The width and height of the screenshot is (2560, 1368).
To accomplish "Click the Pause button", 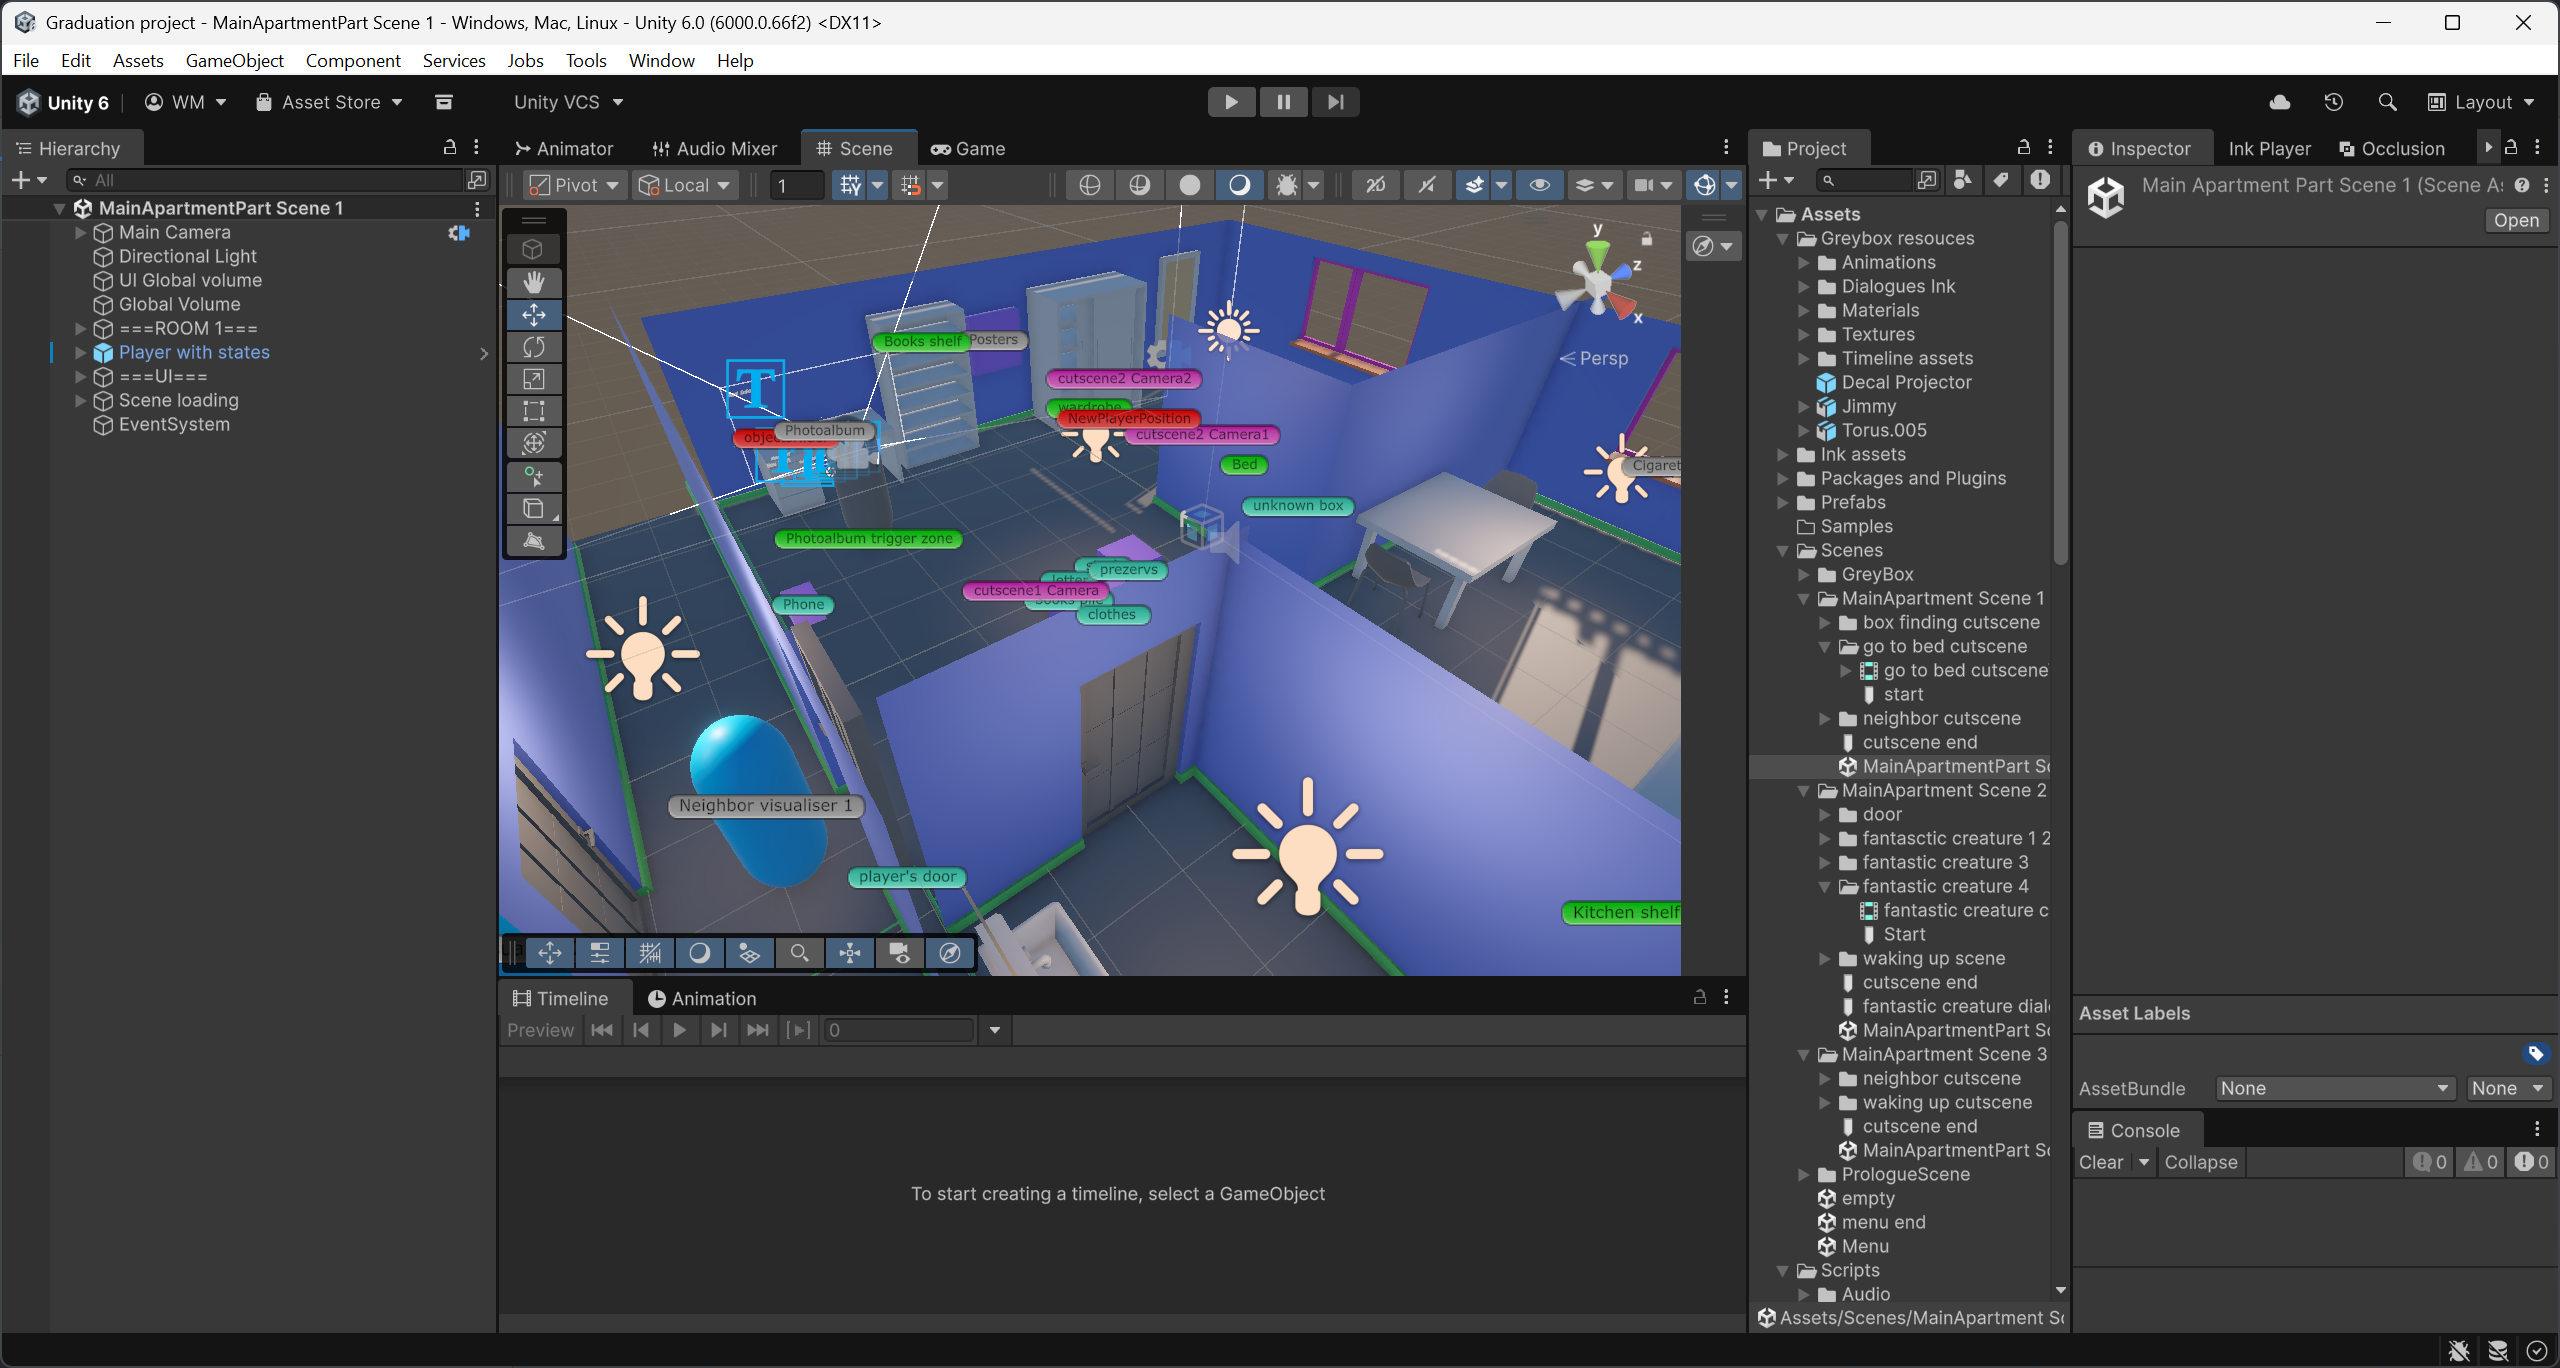I will tap(1283, 102).
